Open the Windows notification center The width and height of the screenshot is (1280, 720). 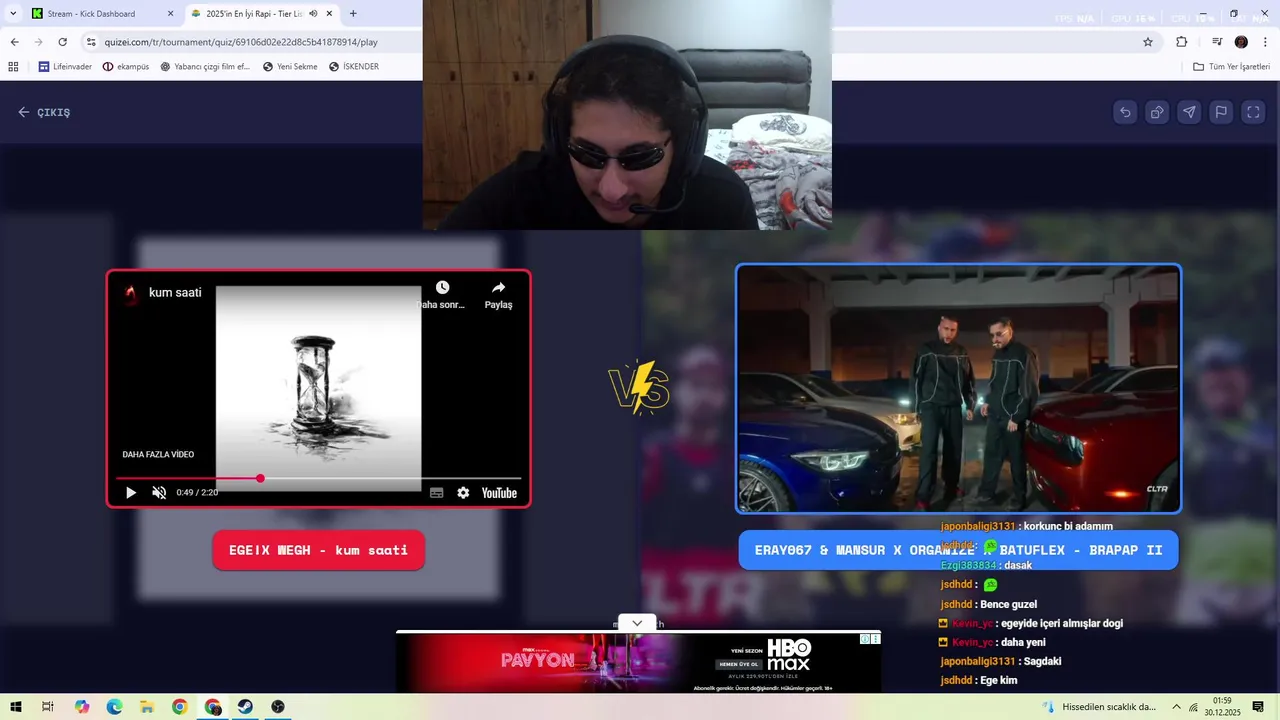tap(1258, 707)
